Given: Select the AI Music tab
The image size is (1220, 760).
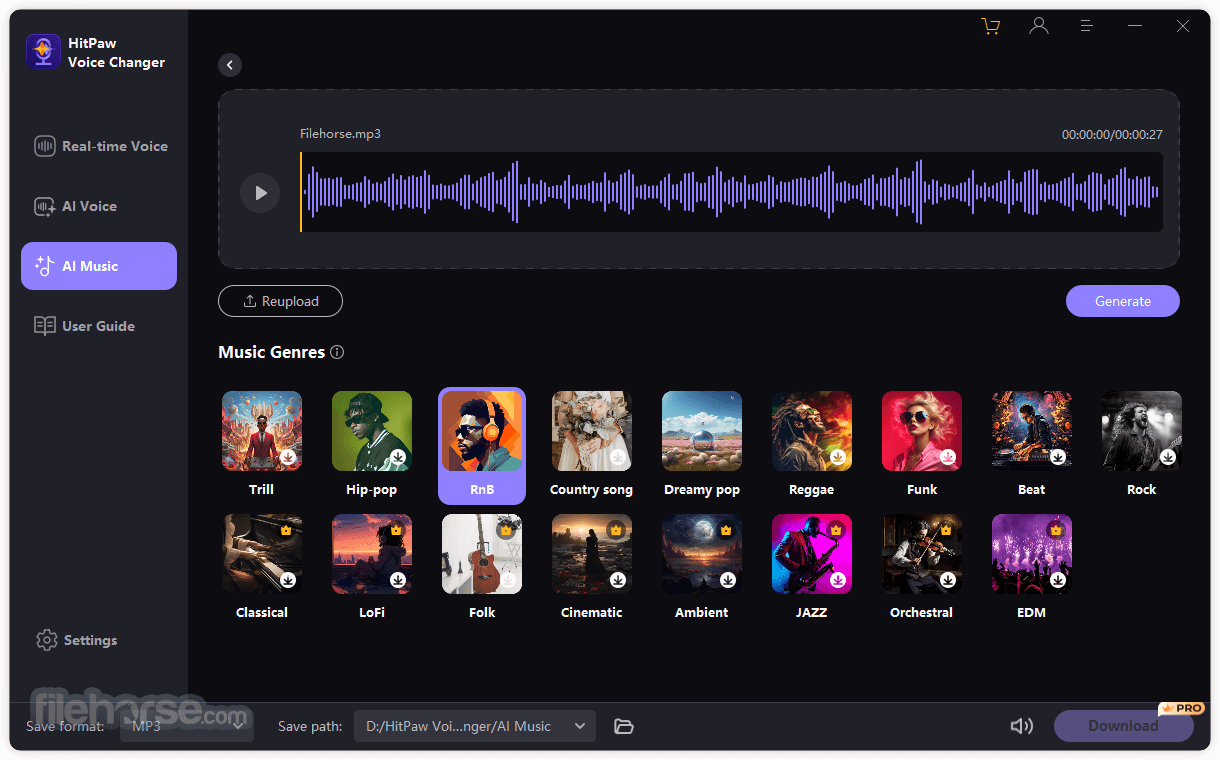Looking at the screenshot, I should click(x=99, y=266).
